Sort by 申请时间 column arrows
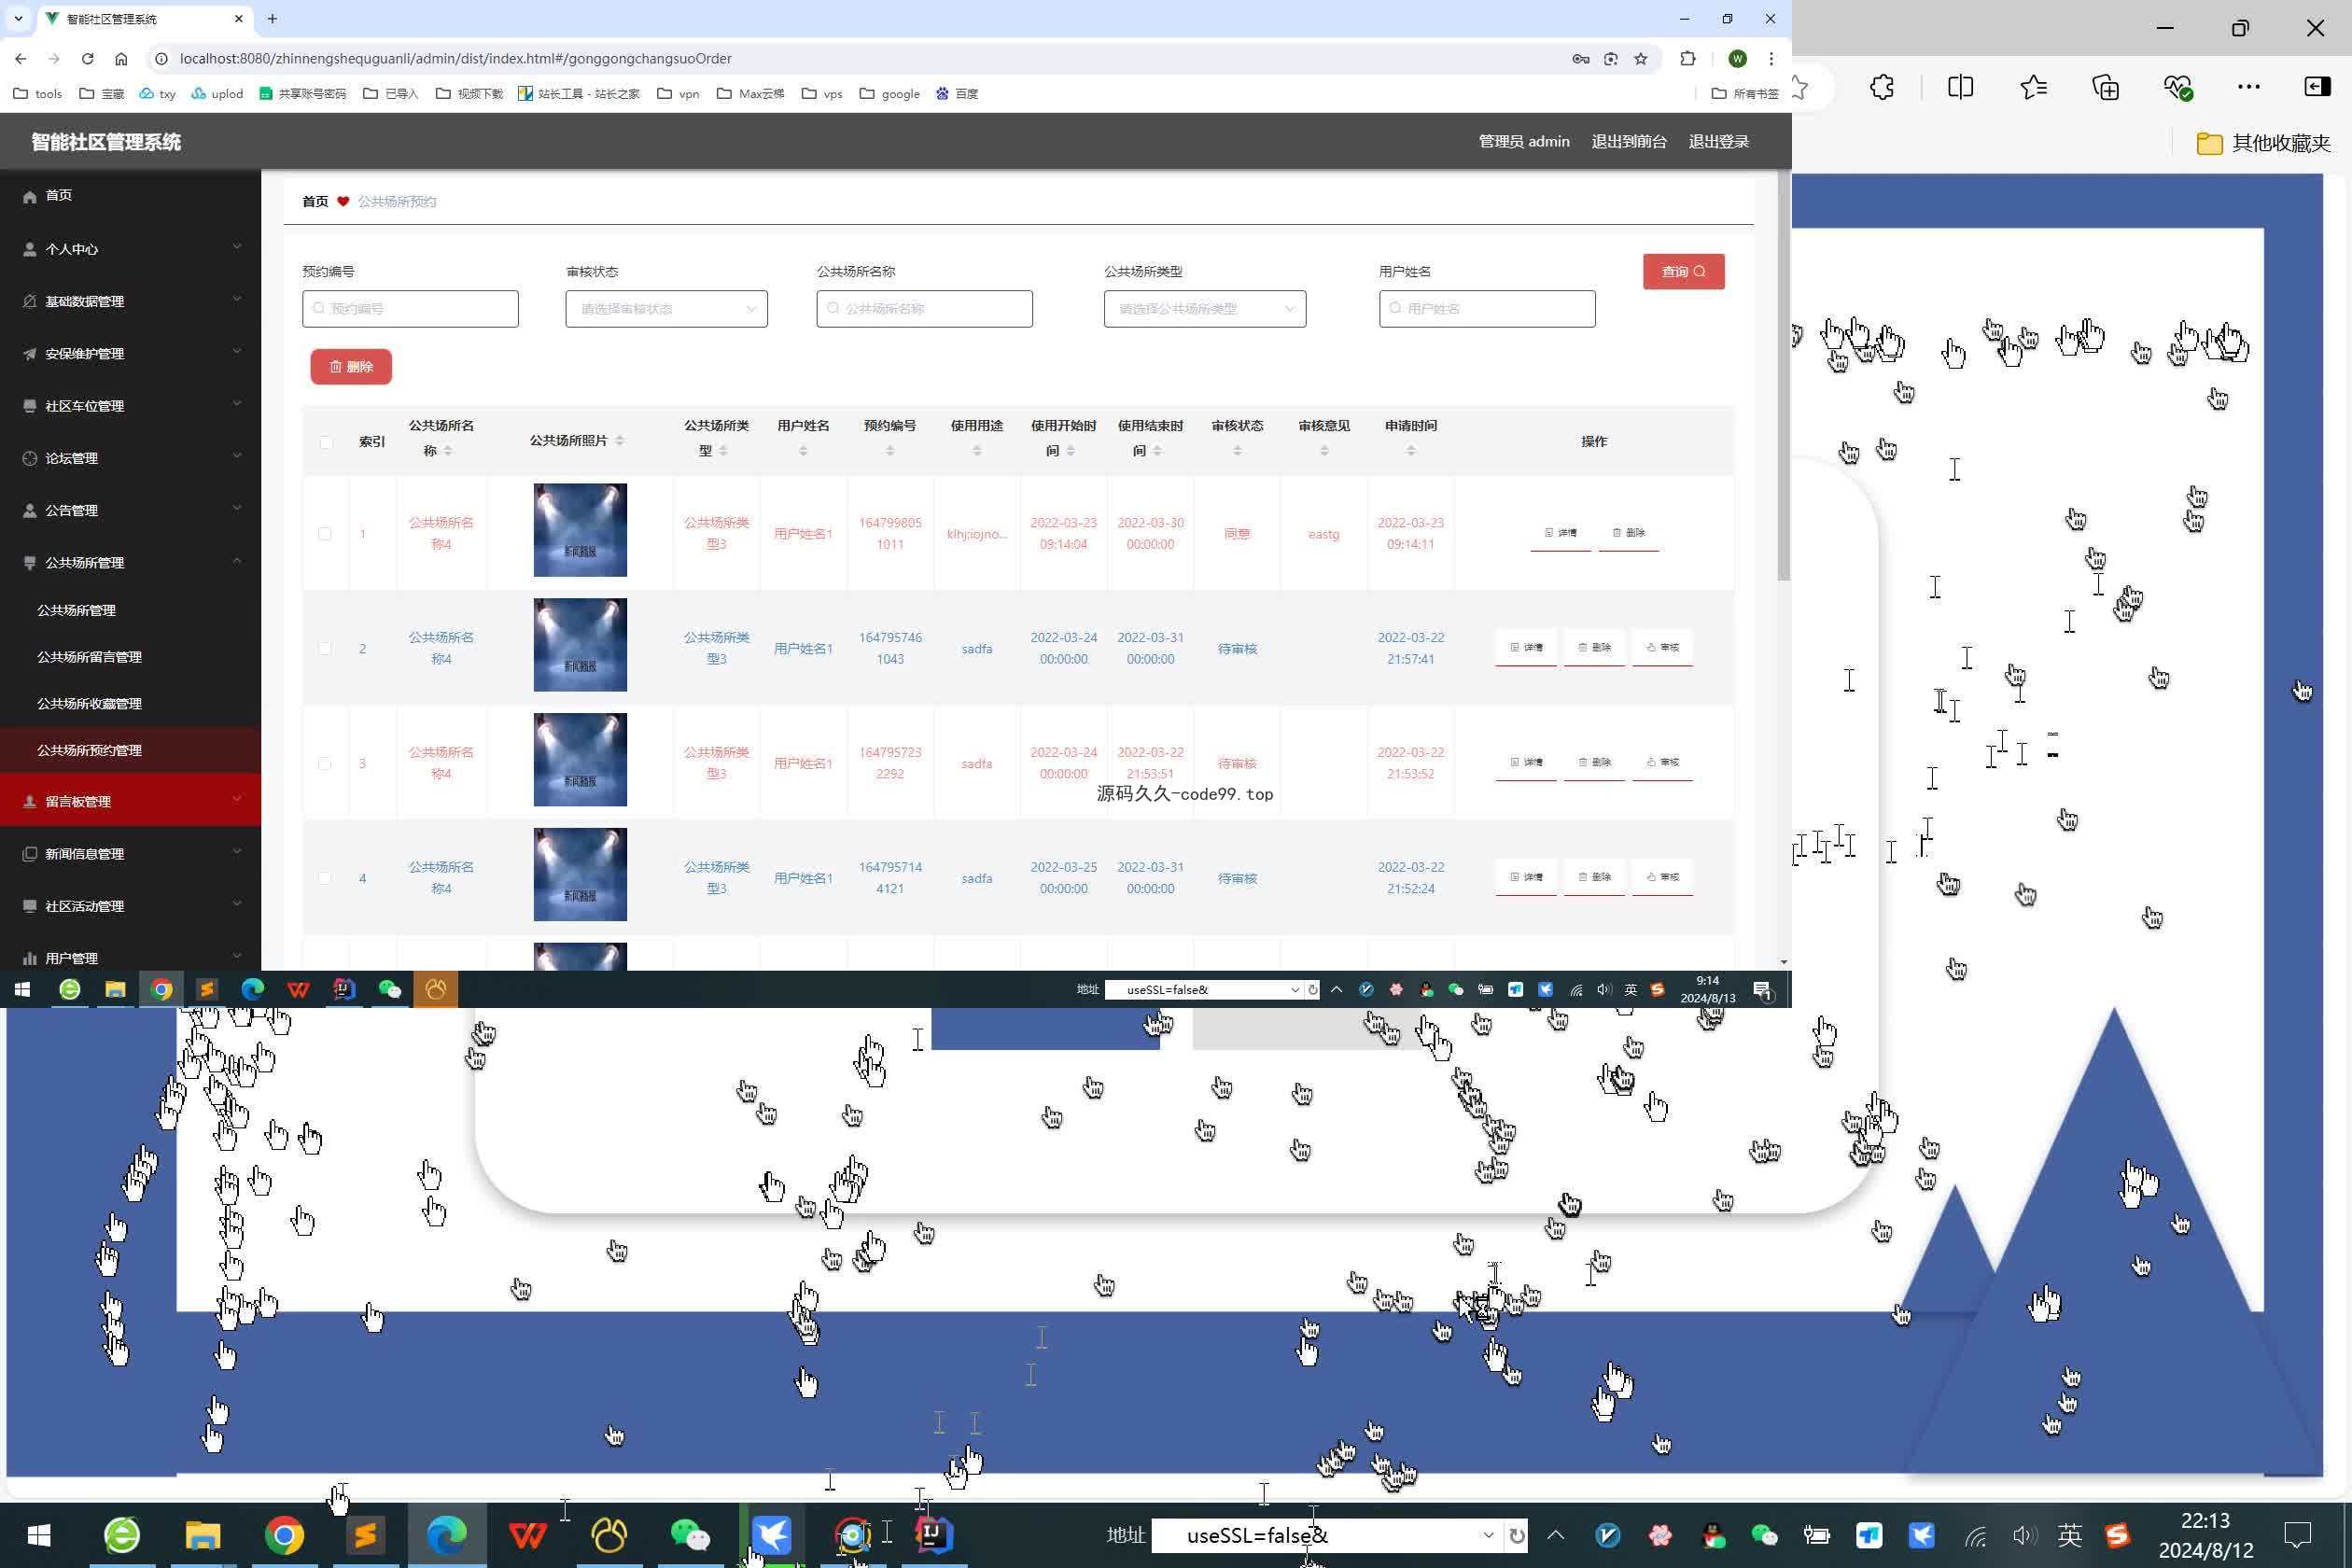Image resolution: width=2352 pixels, height=1568 pixels. 1411,451
